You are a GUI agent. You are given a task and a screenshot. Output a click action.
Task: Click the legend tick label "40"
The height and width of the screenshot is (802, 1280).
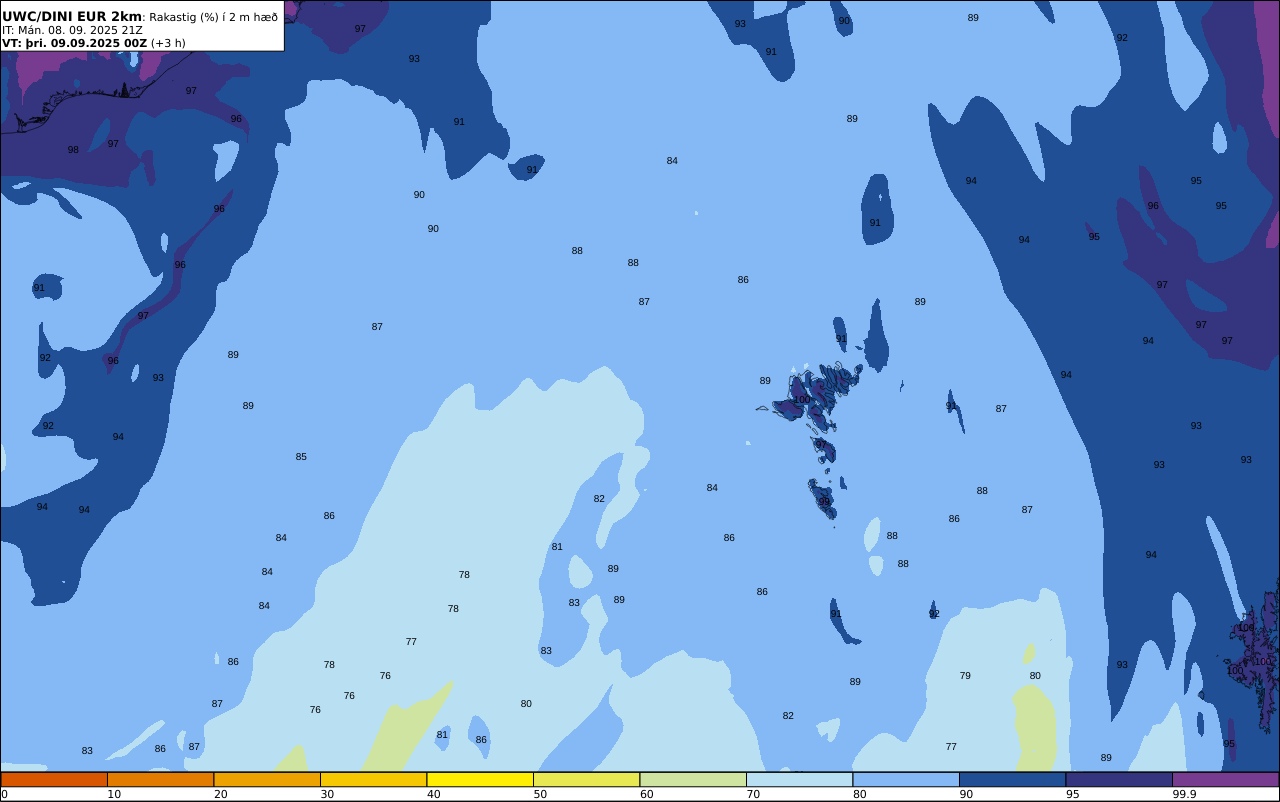point(433,794)
